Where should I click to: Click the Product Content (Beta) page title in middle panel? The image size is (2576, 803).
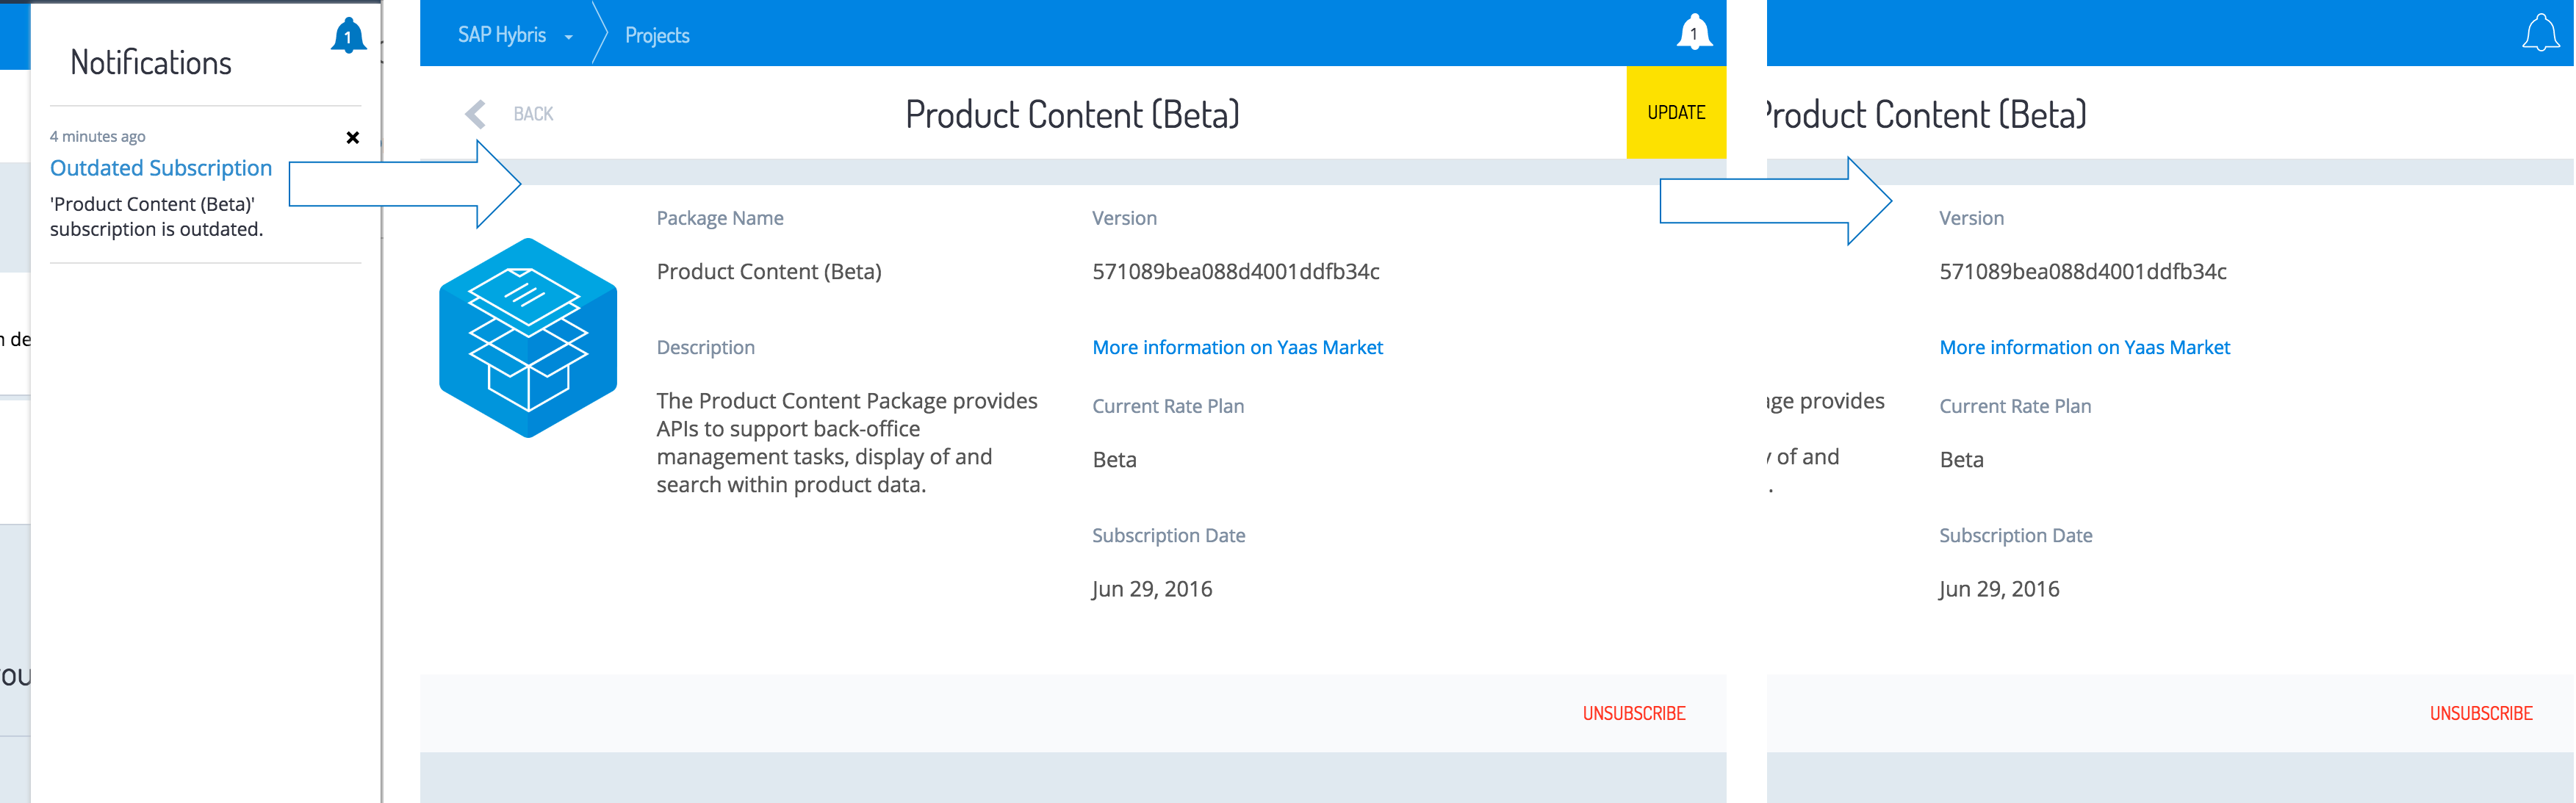[x=1072, y=115]
